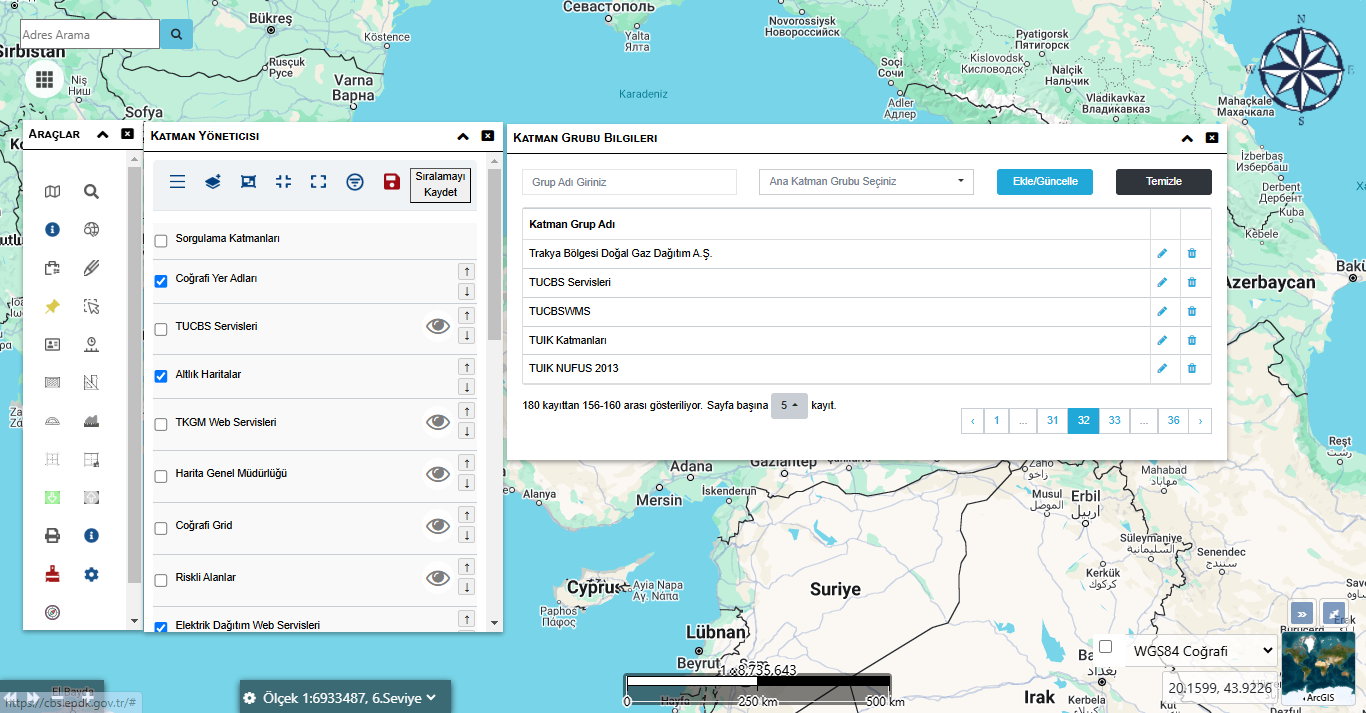Image resolution: width=1366 pixels, height=713 pixels.
Task: Click the yellow pin tool in Araçlar
Action: coord(52,307)
